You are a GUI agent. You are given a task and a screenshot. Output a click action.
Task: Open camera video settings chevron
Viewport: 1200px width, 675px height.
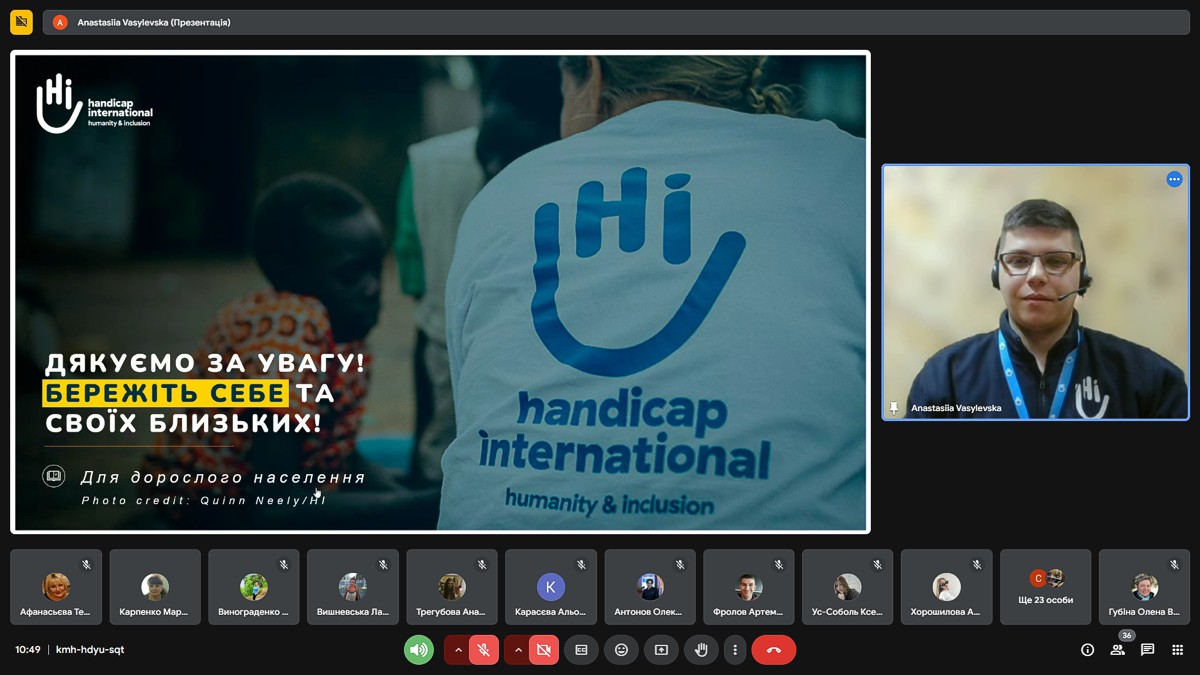[518, 650]
